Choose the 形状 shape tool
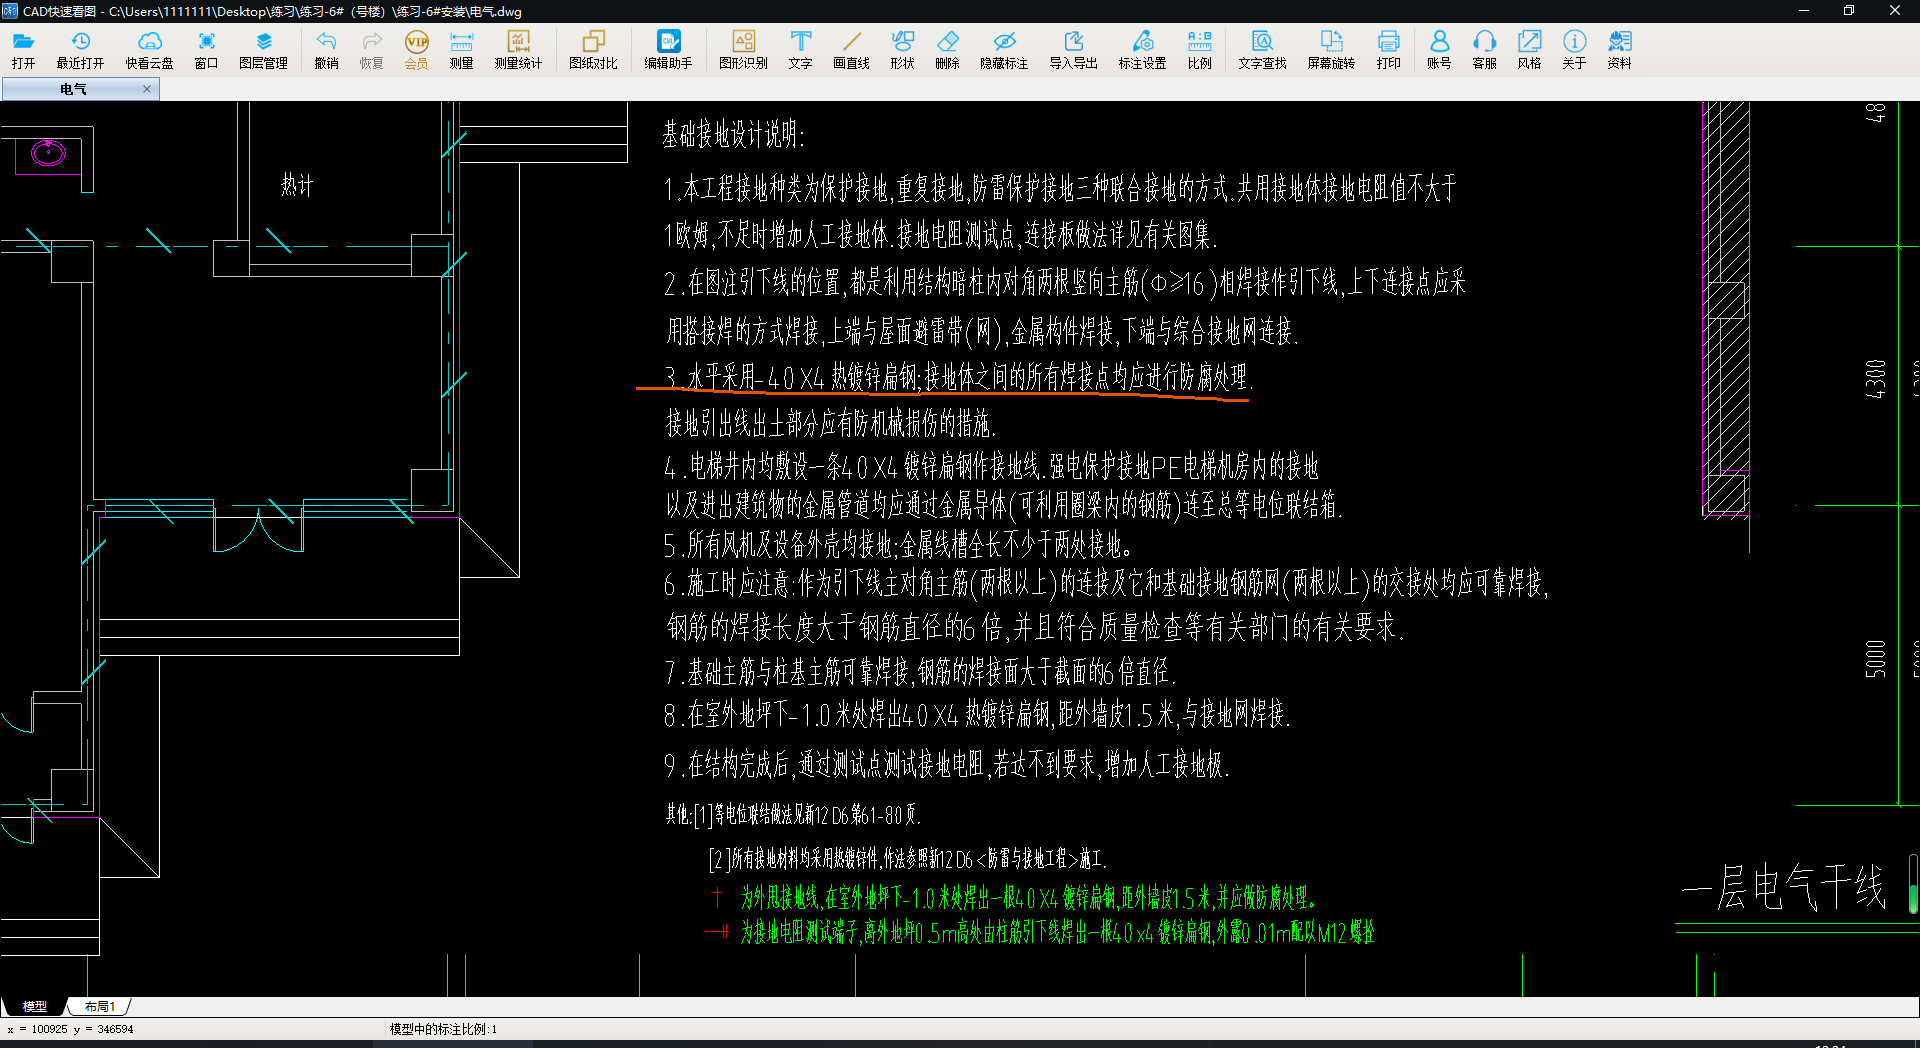1920x1048 pixels. coord(902,49)
